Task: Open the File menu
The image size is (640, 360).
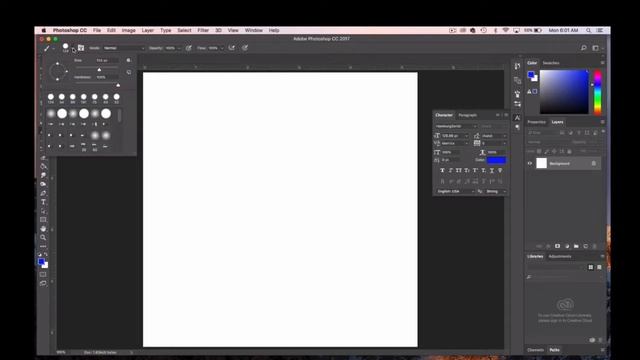Action: tap(97, 30)
